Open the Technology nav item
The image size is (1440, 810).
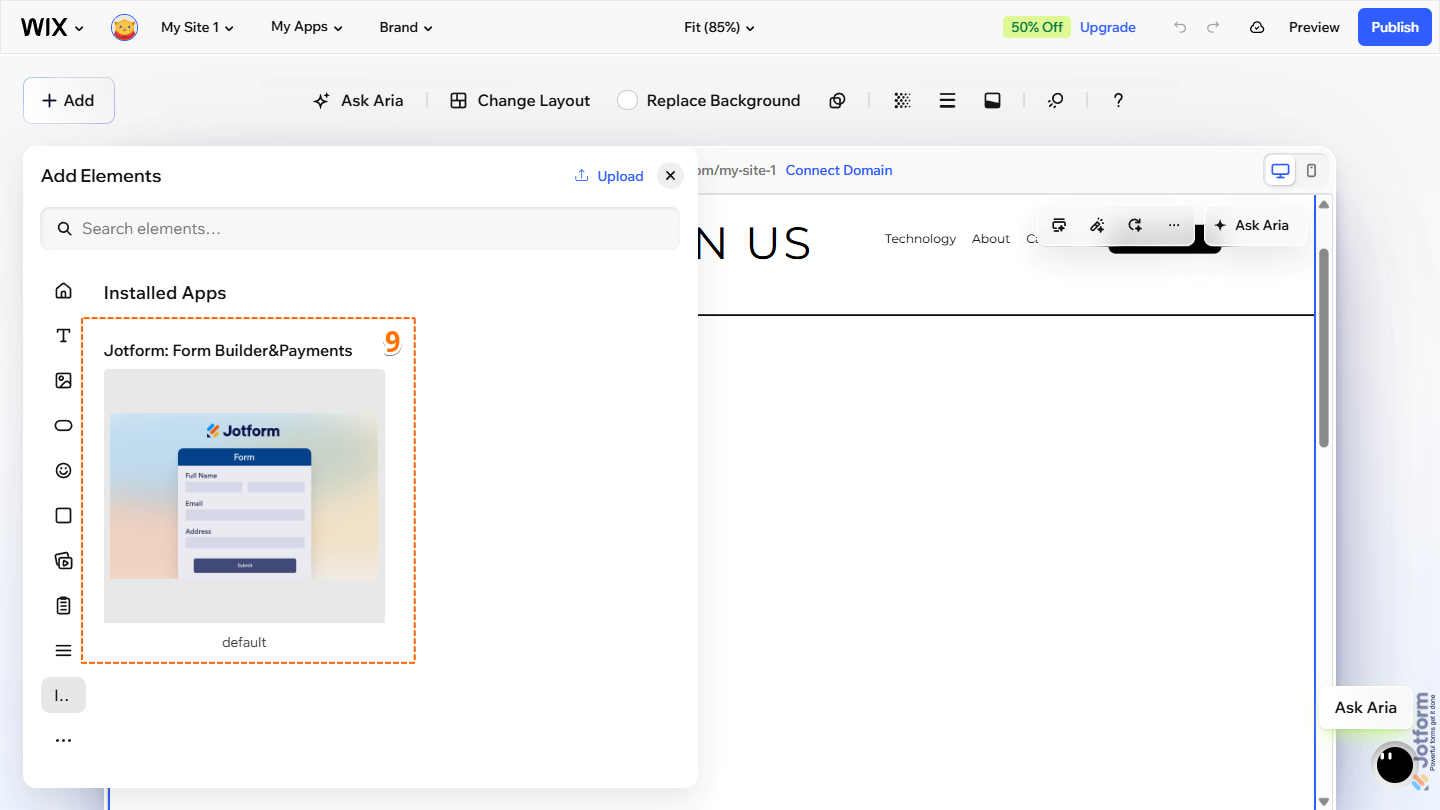pos(920,238)
